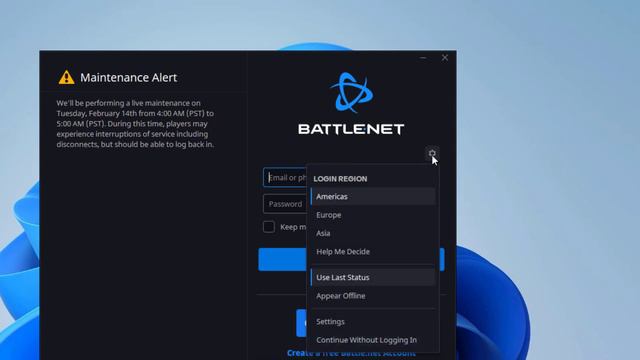Image resolution: width=640 pixels, height=360 pixels.
Task: Click the maintenance message paragraph
Action: [x=135, y=124]
